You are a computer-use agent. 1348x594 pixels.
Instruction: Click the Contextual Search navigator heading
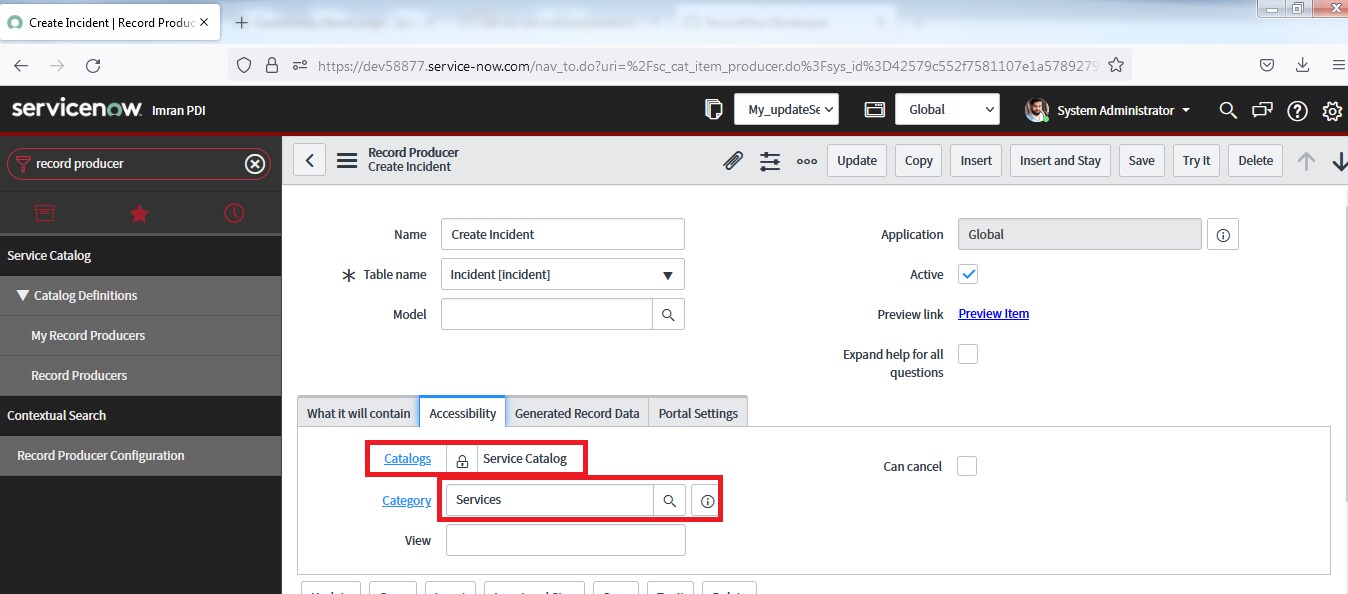(56, 415)
